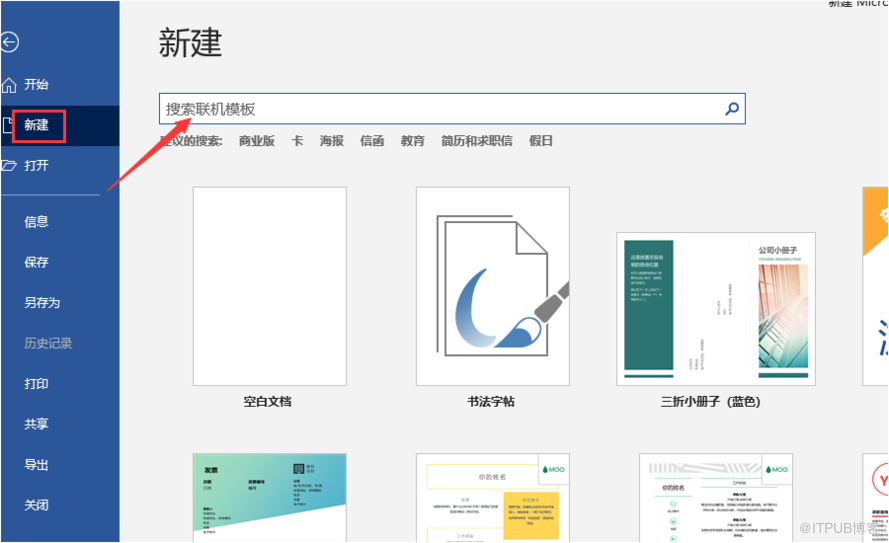Click the back arrow icon
Viewport: 889px width, 543px height.
coord(10,42)
